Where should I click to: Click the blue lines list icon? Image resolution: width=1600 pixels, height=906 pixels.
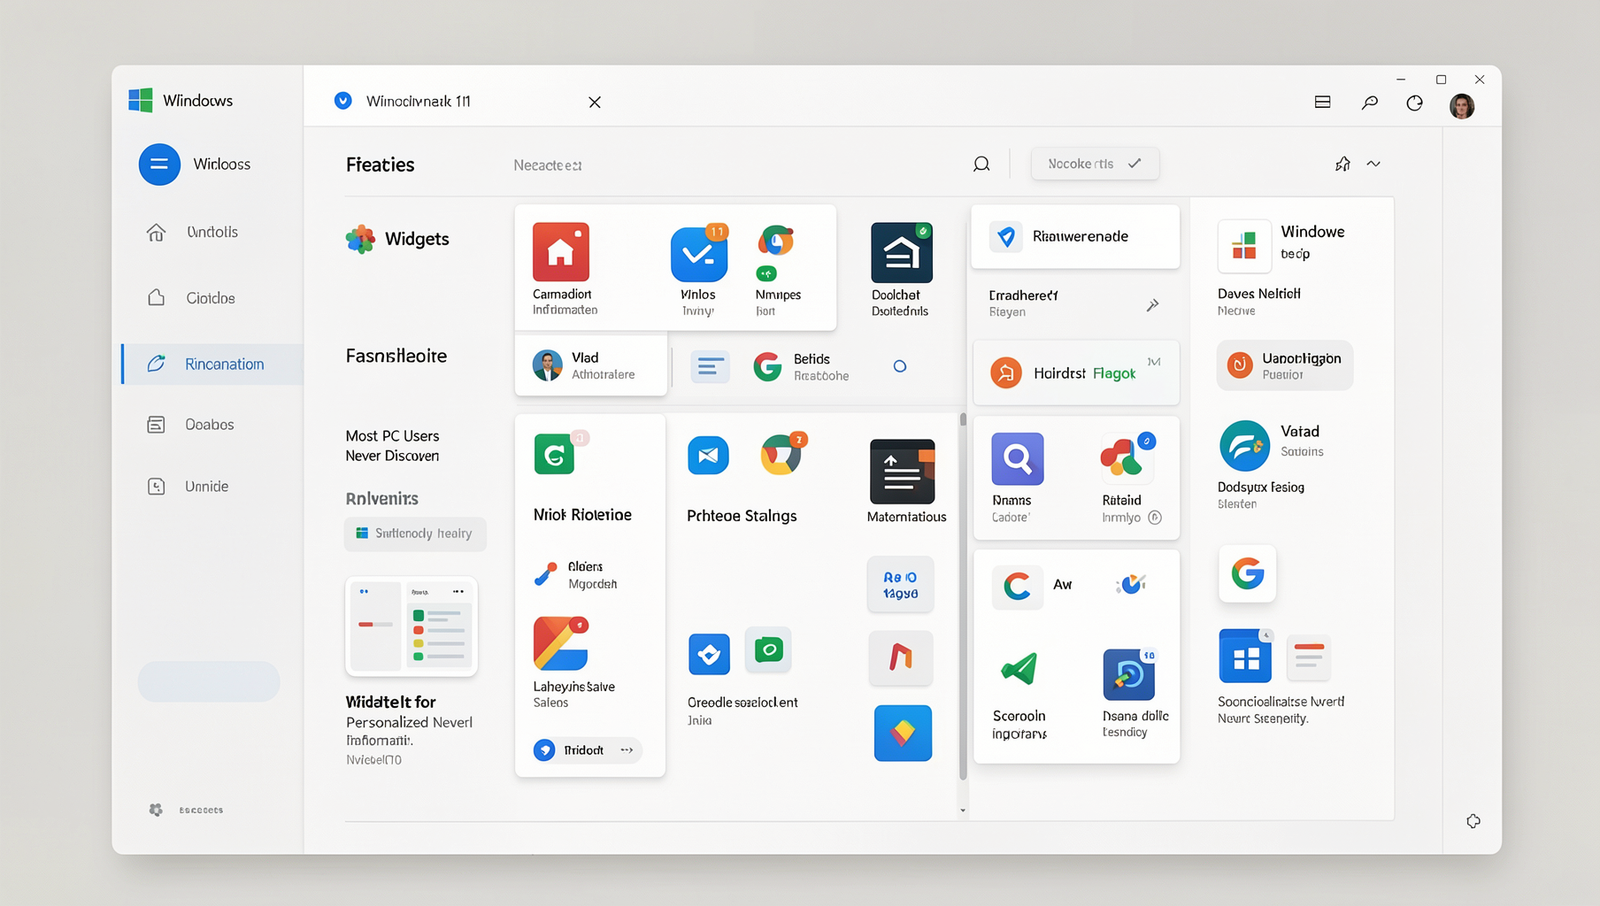point(710,367)
